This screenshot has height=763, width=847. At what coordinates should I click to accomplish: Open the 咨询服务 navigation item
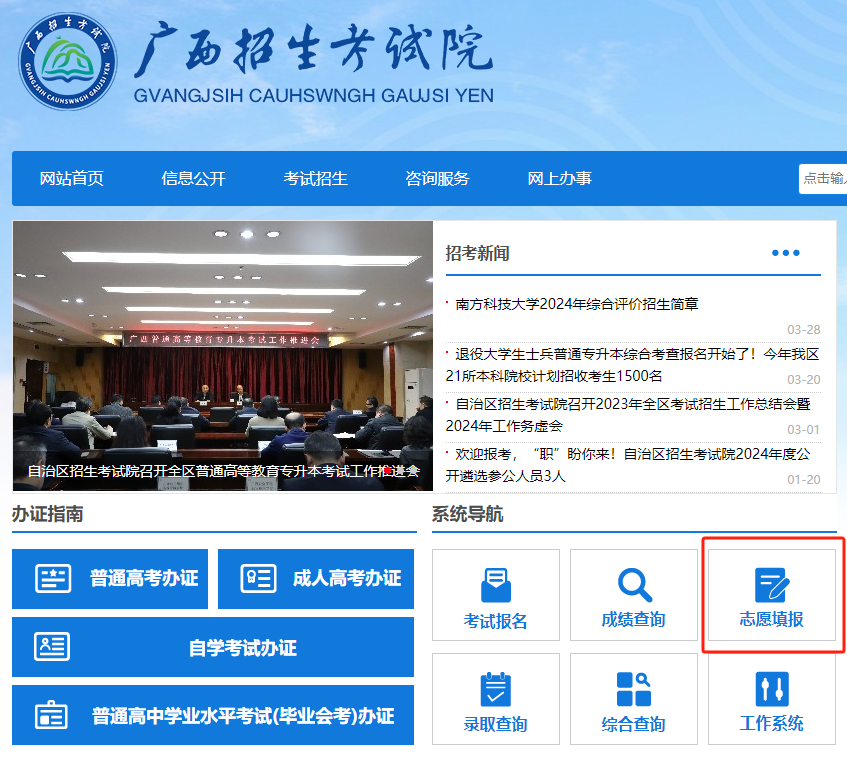coord(437,179)
